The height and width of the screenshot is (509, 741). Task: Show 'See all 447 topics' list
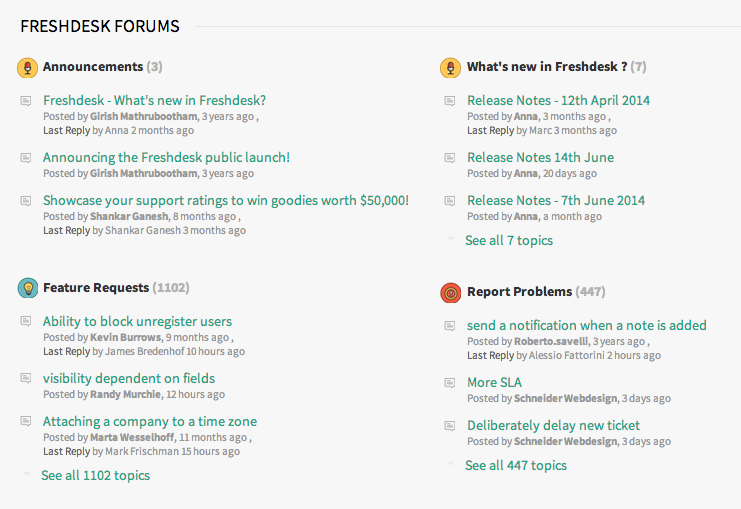tap(515, 465)
